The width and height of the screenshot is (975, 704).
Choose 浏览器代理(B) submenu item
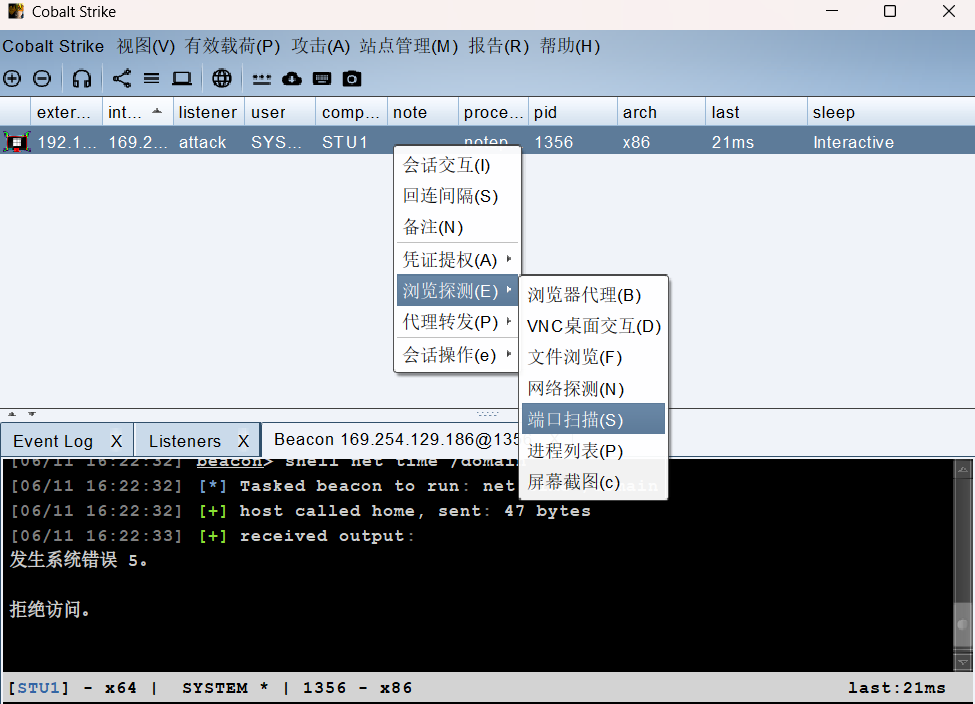593,295
